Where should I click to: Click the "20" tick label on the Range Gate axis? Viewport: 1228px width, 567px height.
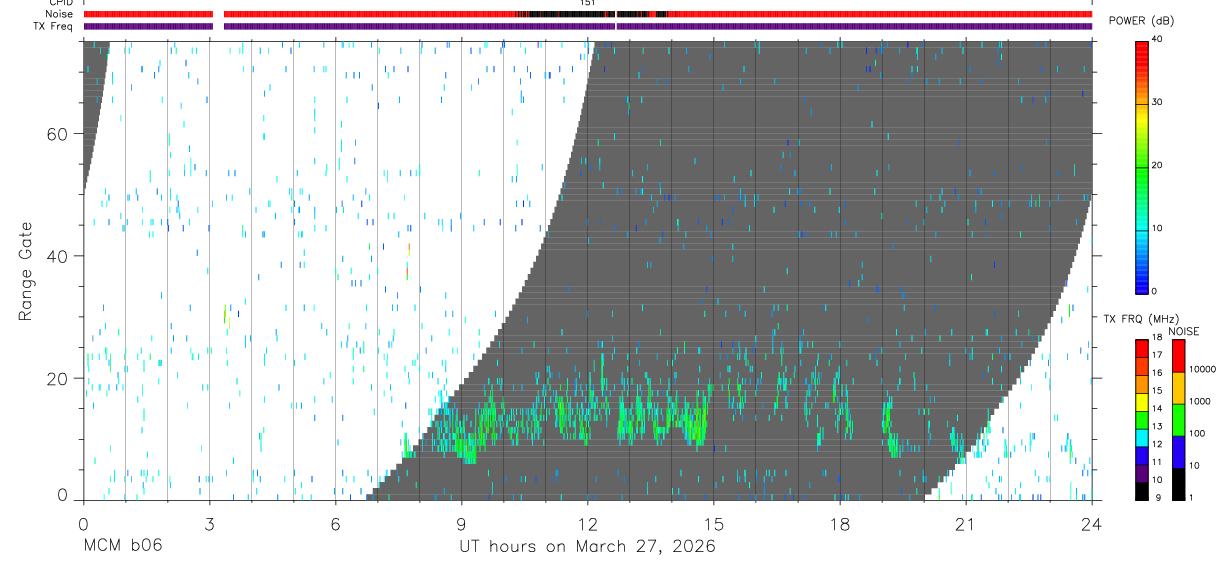(58, 378)
